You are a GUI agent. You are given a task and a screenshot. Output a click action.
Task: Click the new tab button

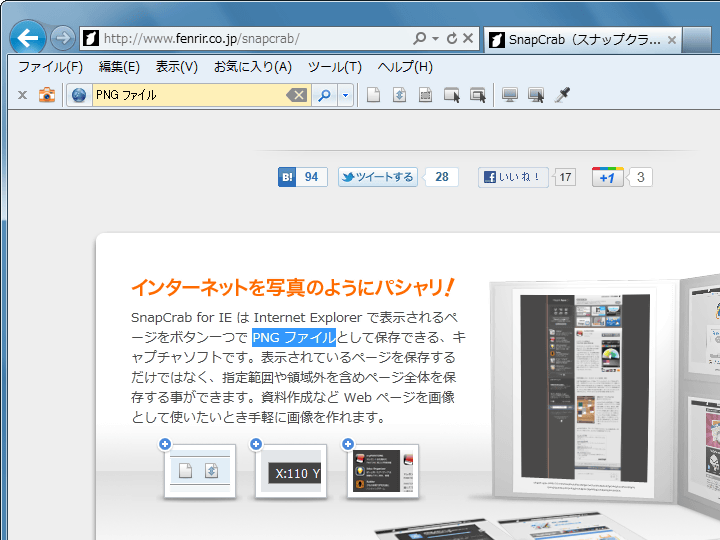(697, 40)
